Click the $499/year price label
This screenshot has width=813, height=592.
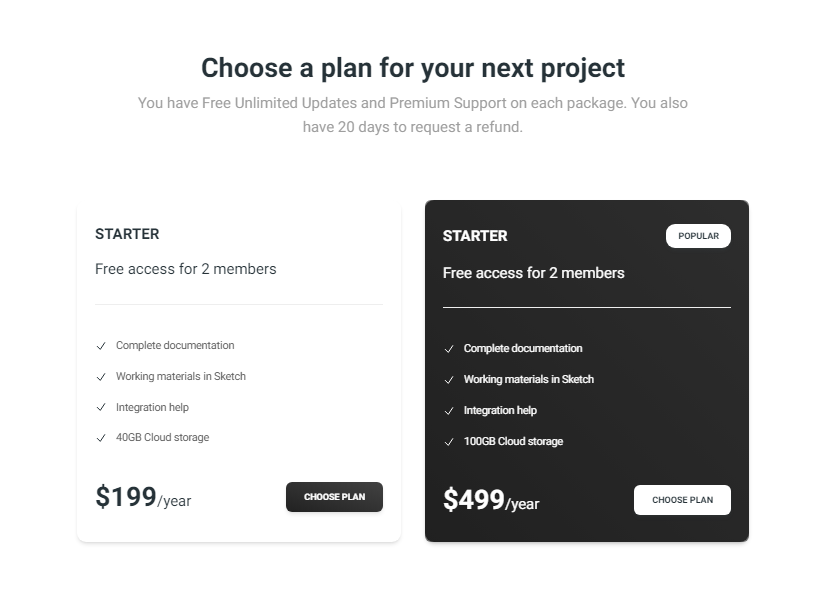point(491,499)
